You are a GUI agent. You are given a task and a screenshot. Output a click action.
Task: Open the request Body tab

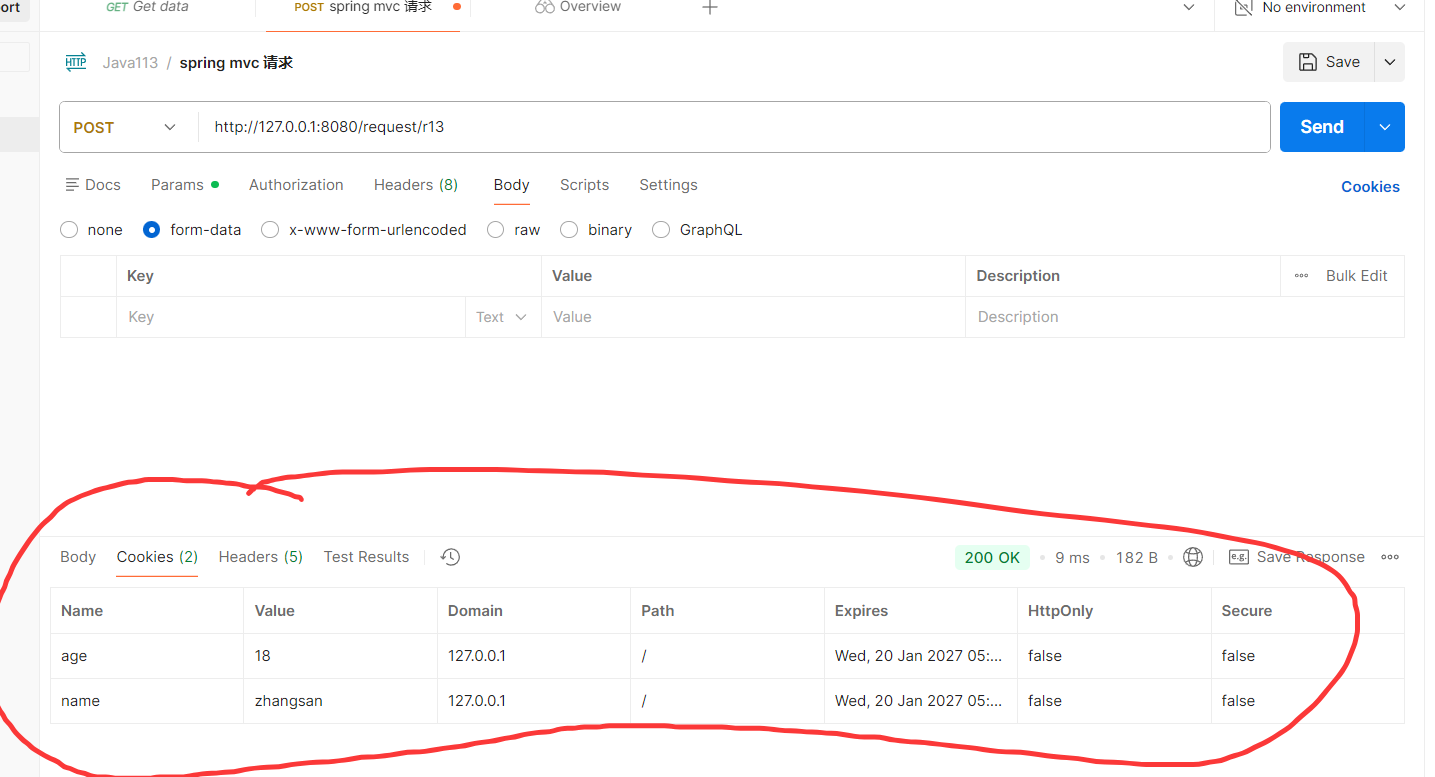tap(511, 185)
